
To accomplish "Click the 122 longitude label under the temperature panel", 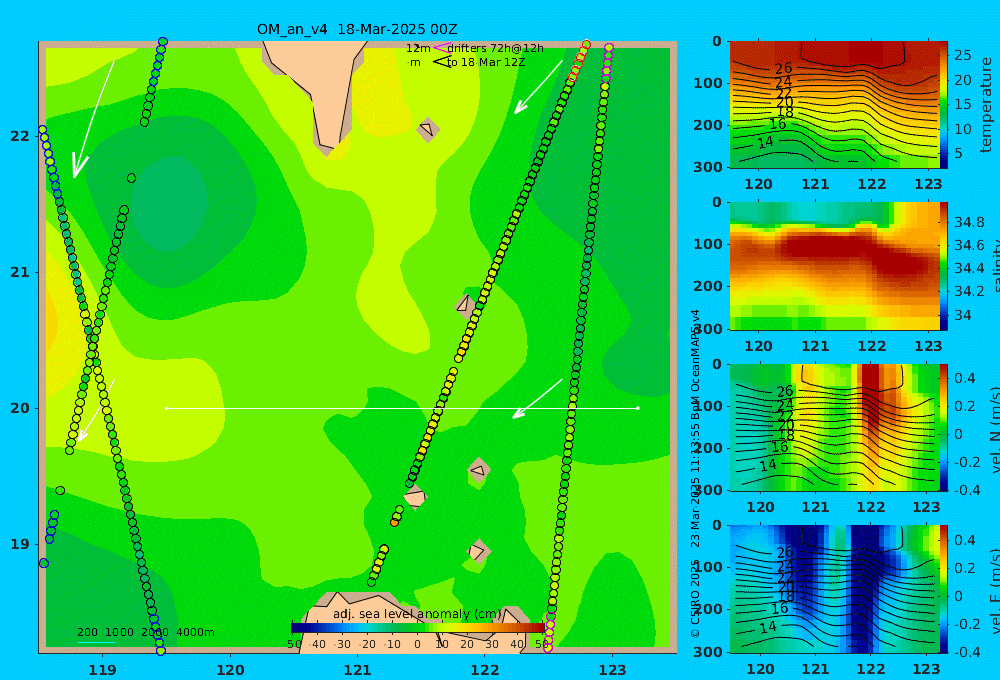I will point(871,184).
